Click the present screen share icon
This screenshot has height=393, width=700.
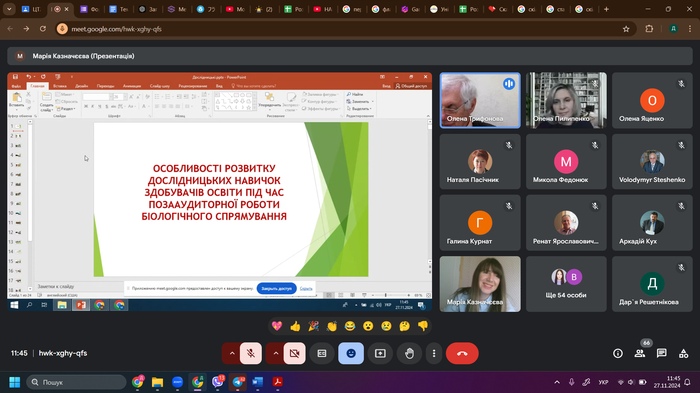tap(380, 353)
